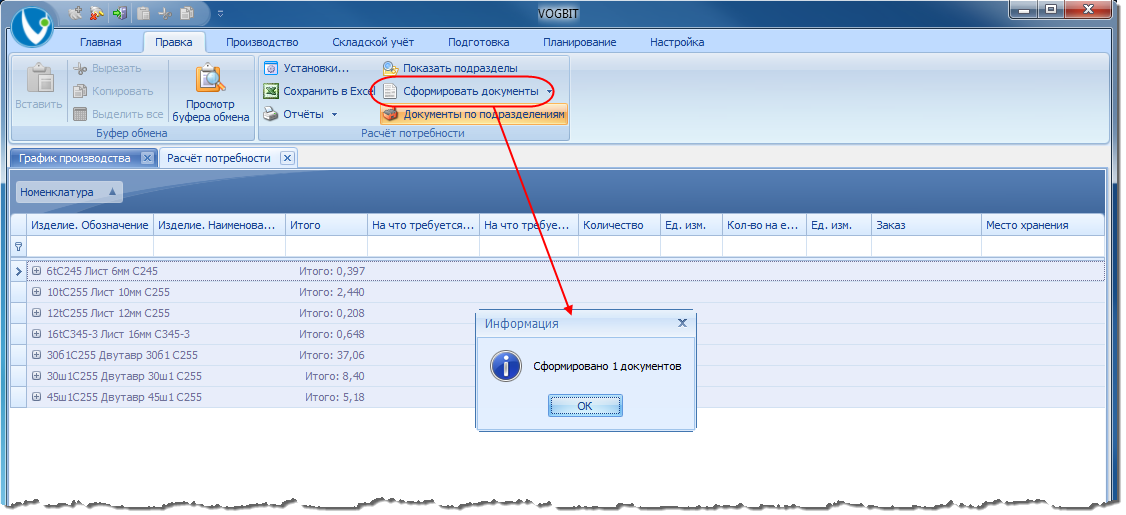Close the График производства tab
1126x515 pixels.
click(x=147, y=158)
